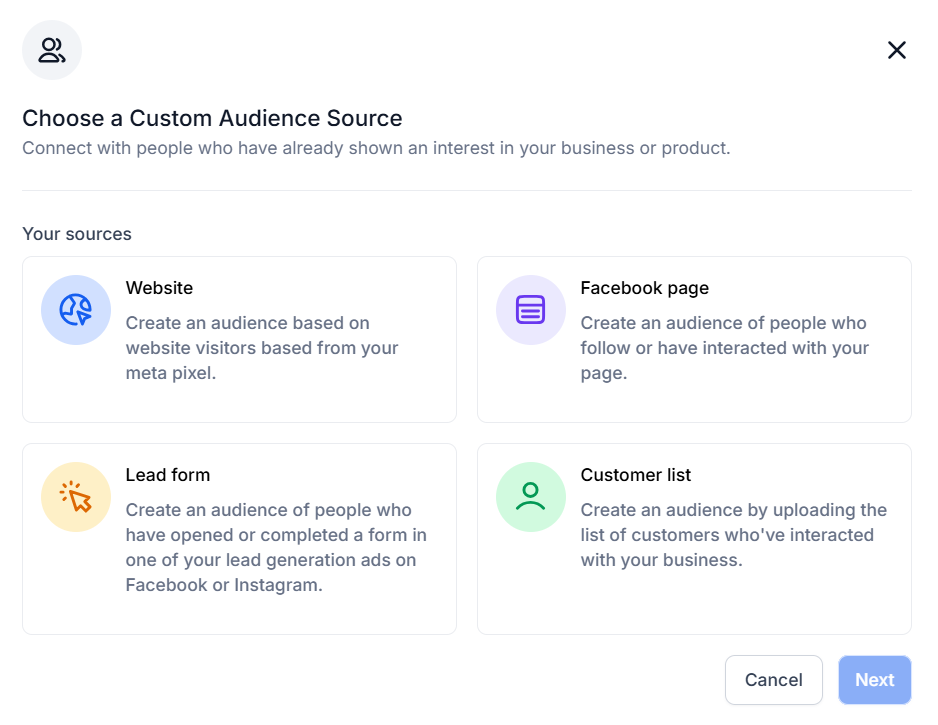Image resolution: width=938 pixels, height=725 pixels.
Task: Select the Customer list source title
Action: coord(635,475)
